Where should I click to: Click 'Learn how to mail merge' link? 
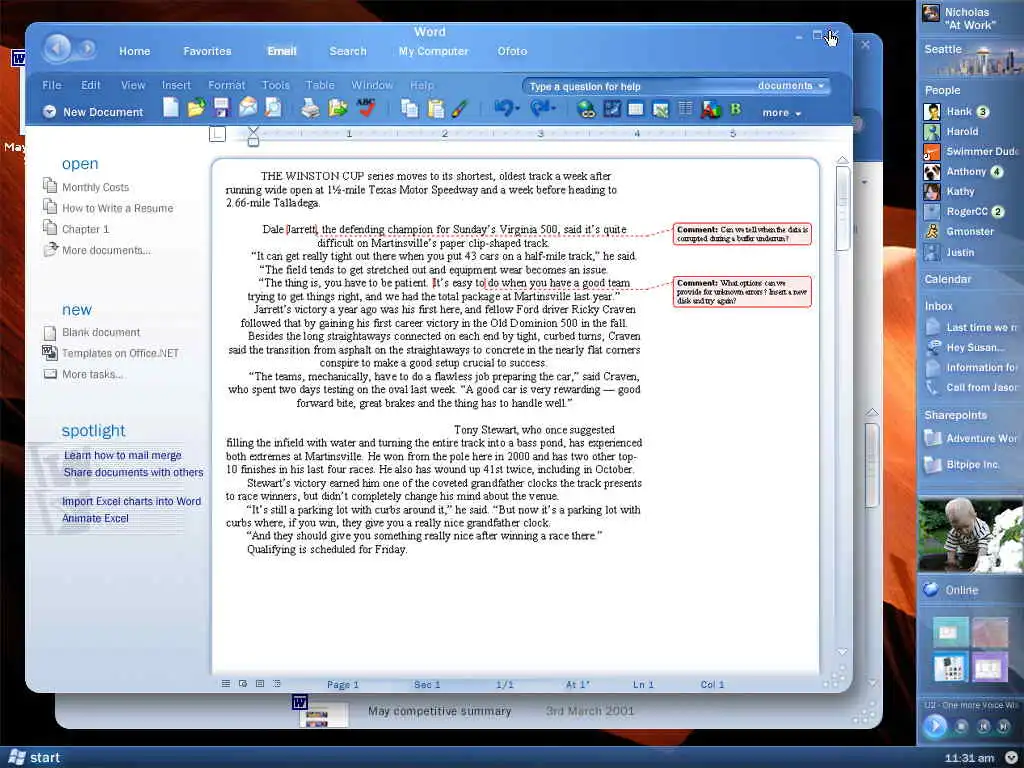[123, 455]
